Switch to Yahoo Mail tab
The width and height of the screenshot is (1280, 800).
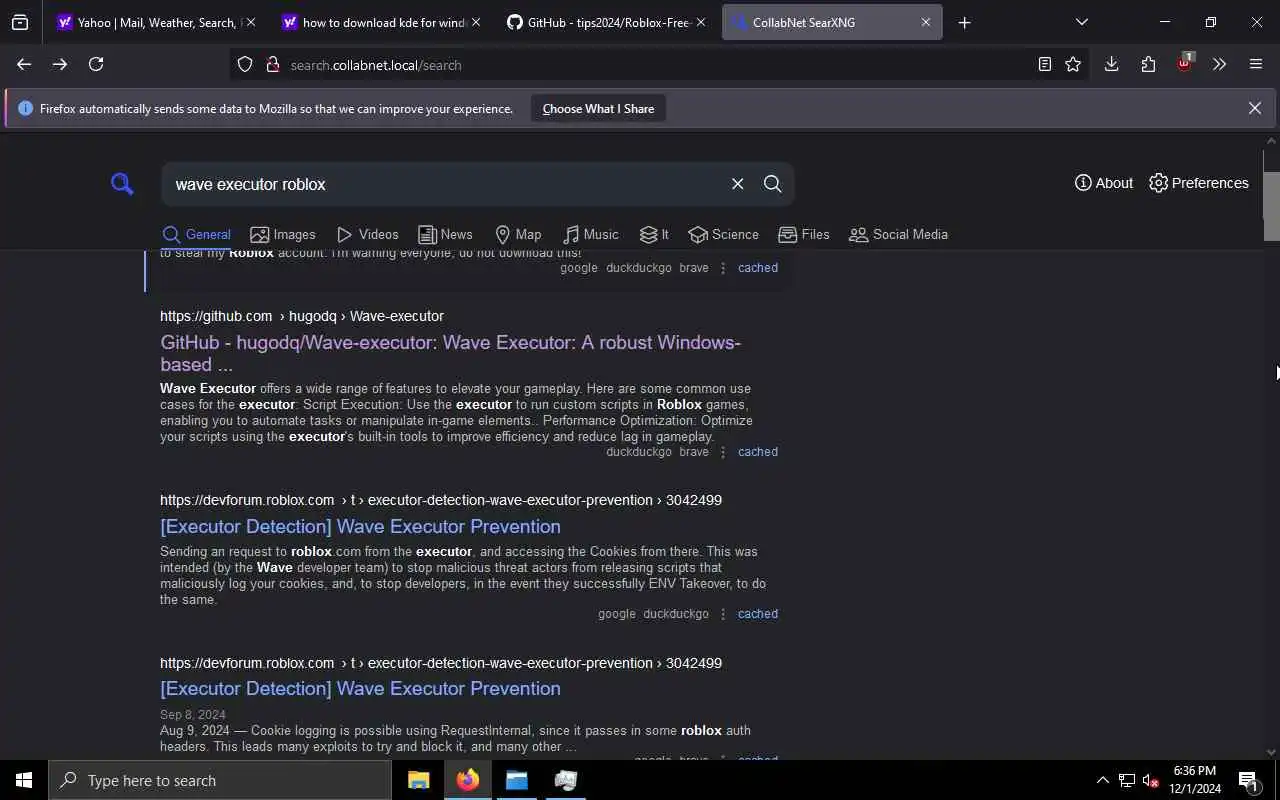pyautogui.click(x=155, y=22)
